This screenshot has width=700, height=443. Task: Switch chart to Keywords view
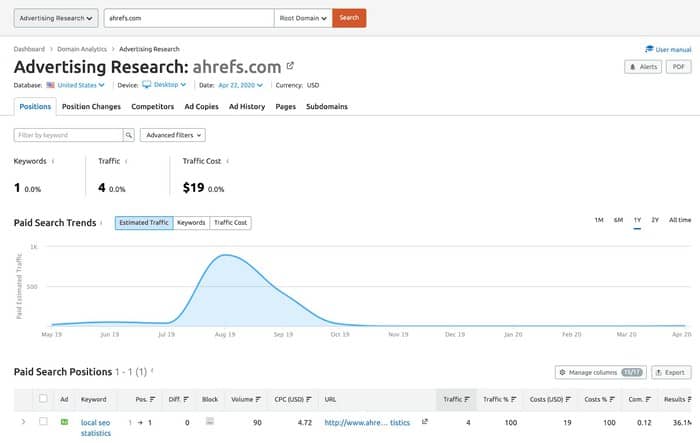(x=191, y=222)
